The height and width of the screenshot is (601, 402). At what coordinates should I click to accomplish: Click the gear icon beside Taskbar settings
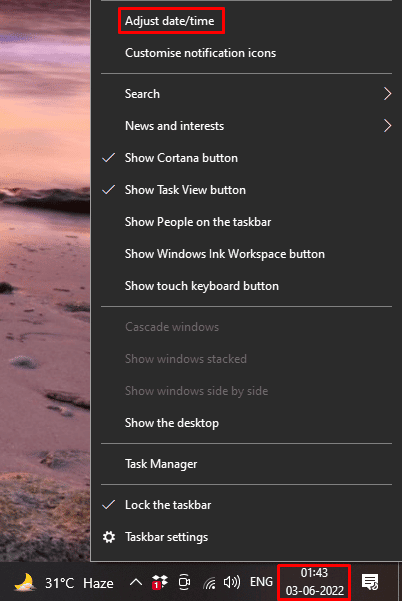tap(109, 537)
